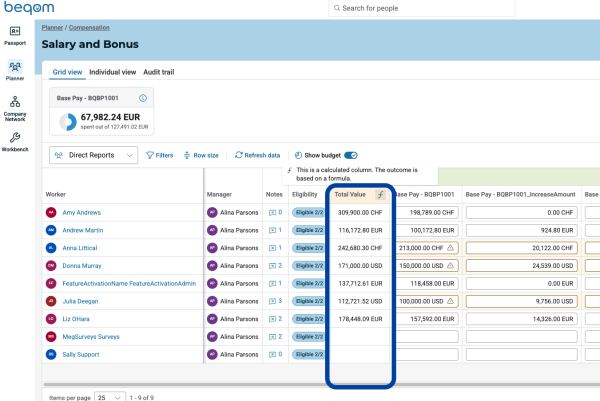Click the Total Value formula icon
Viewport: 600px width, 401px height.
coord(380,194)
